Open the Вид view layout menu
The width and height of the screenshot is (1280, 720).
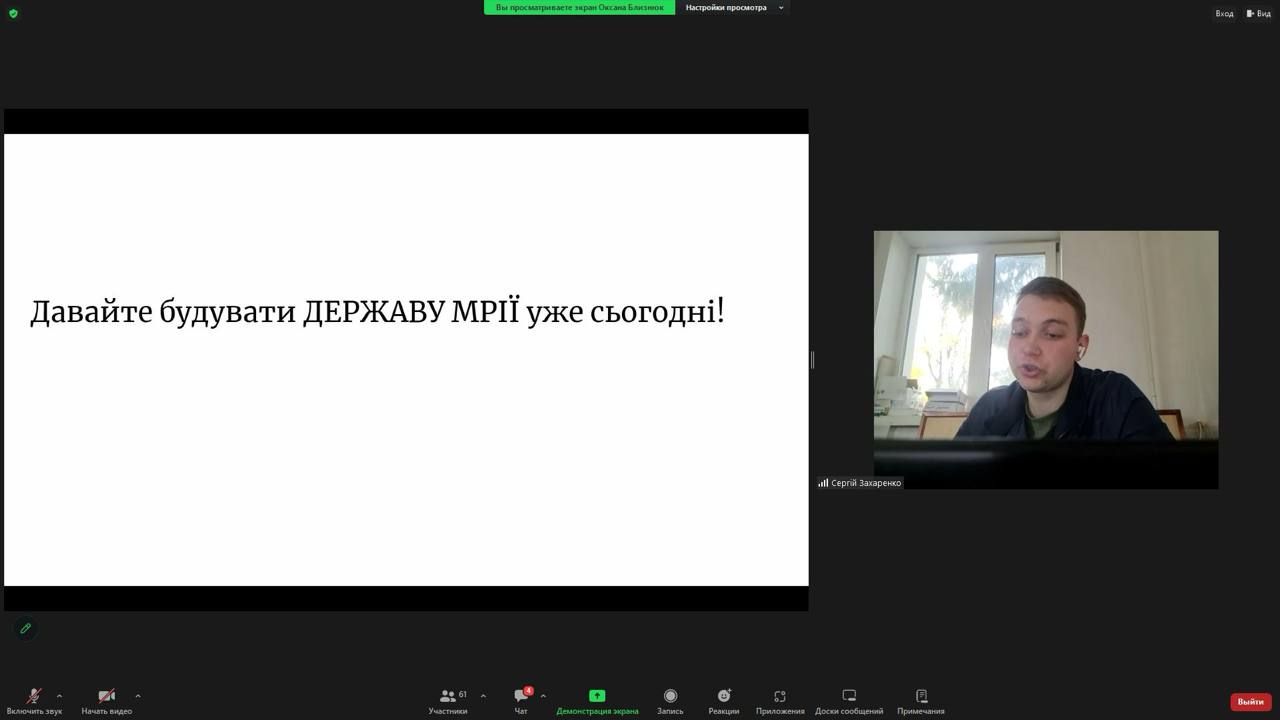(x=1258, y=14)
